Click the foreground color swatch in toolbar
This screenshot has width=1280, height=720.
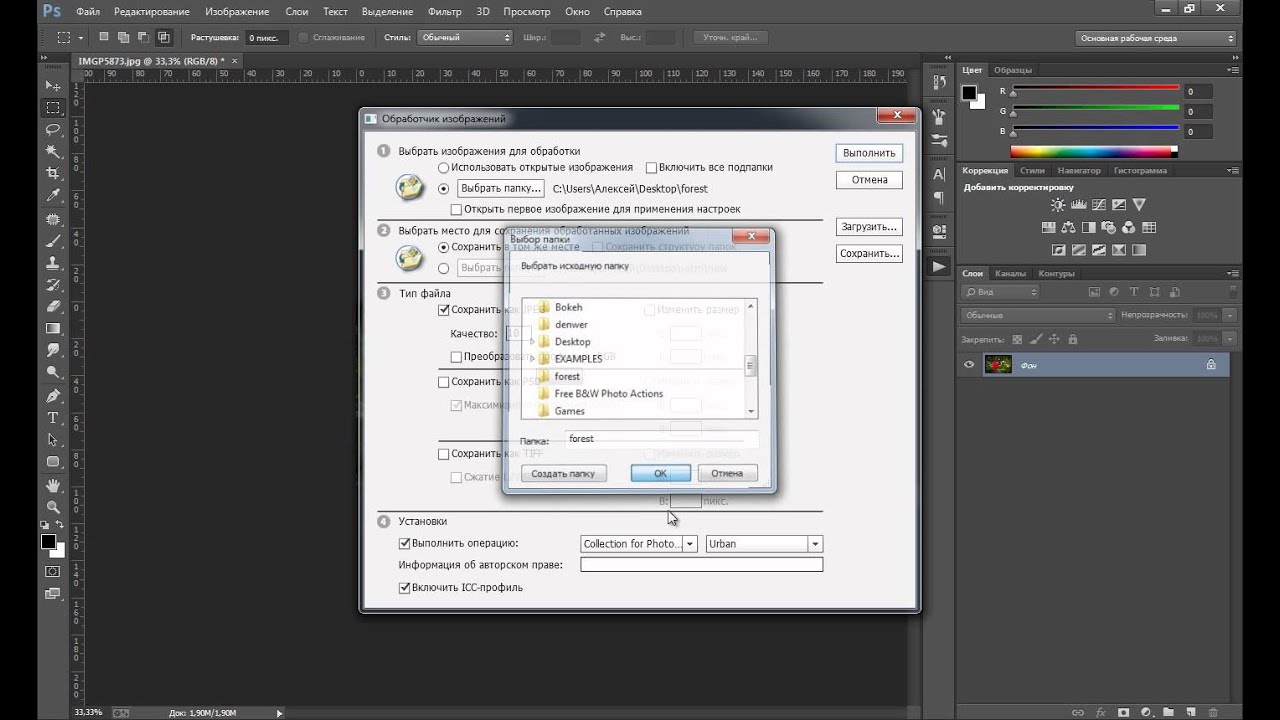[x=48, y=541]
